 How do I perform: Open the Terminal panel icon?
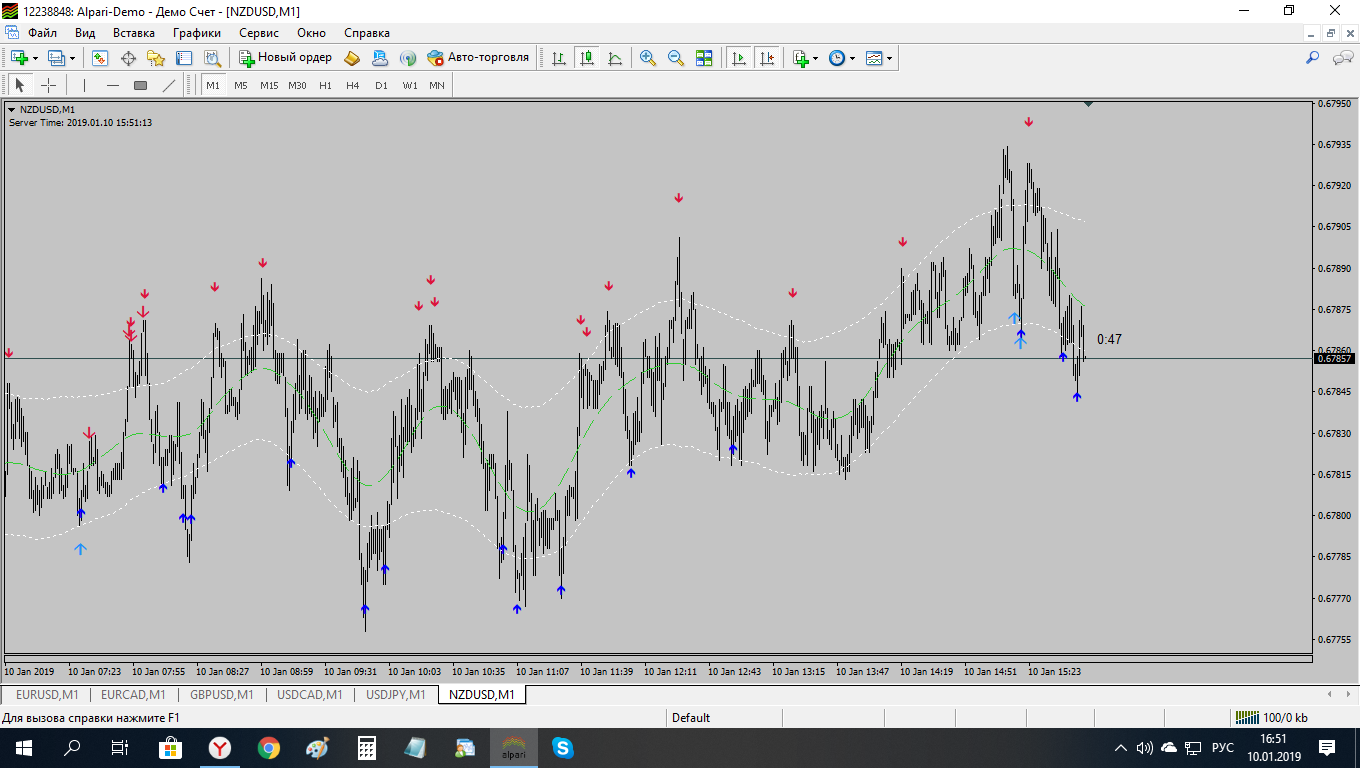coord(184,58)
